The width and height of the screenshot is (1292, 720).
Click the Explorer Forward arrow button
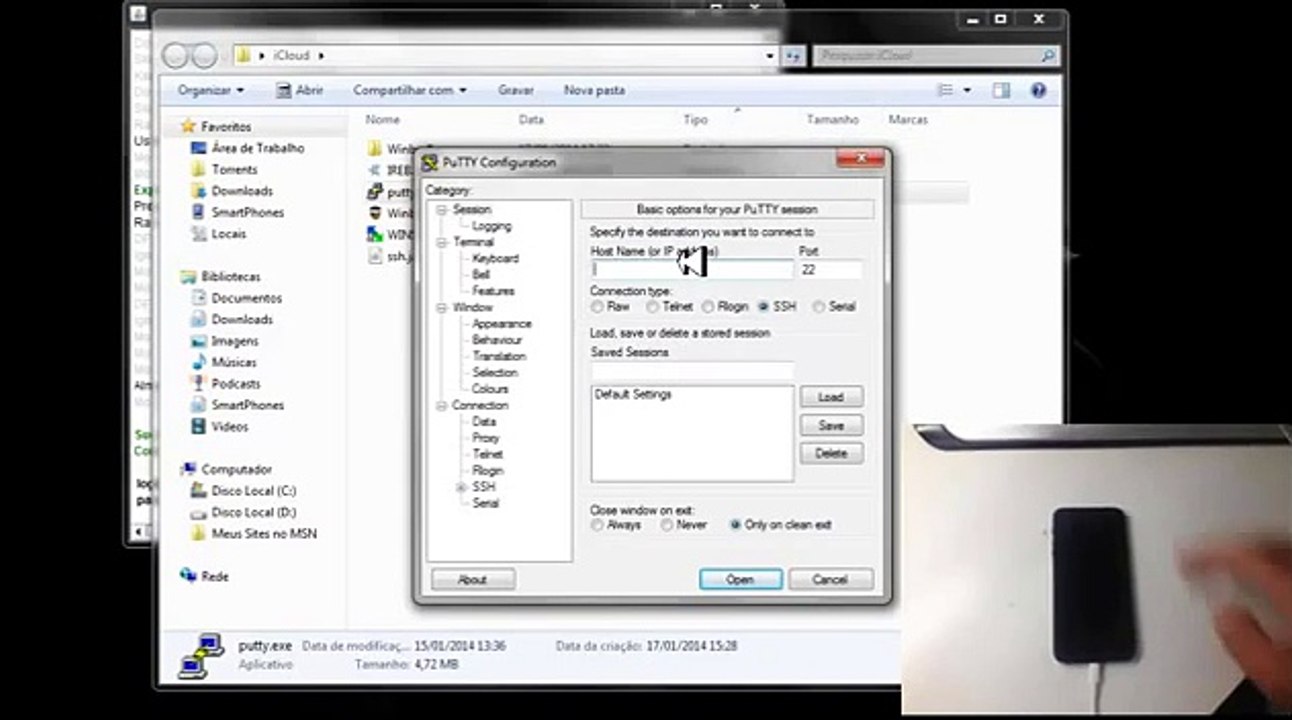pyautogui.click(x=204, y=55)
